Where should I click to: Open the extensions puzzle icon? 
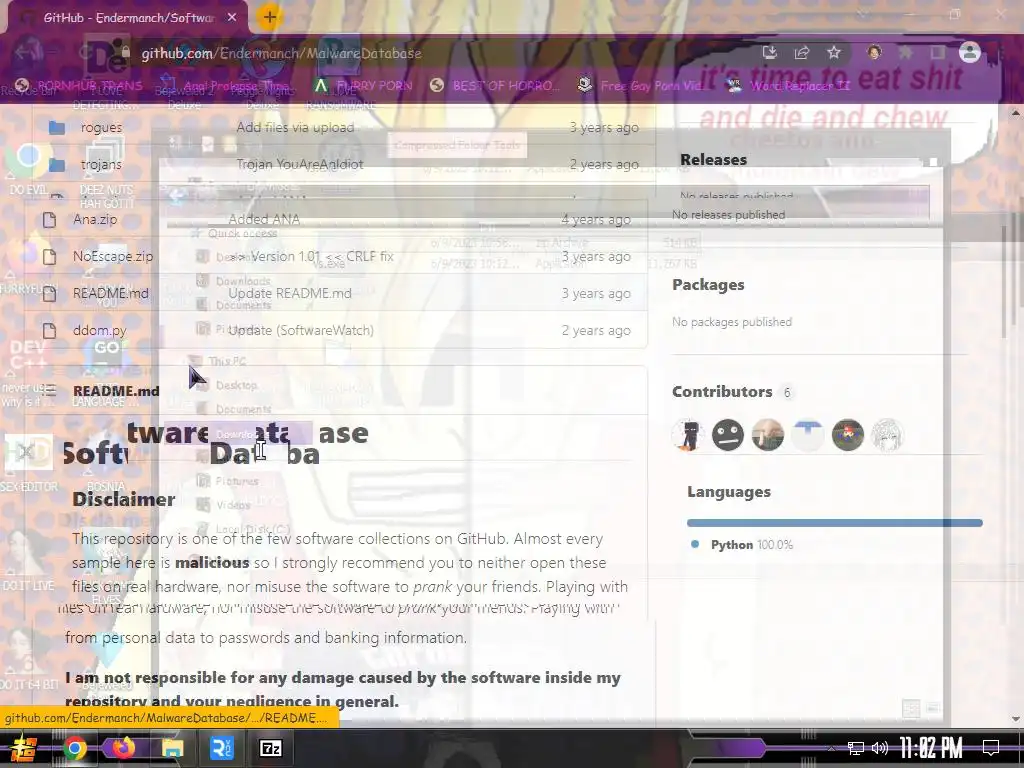(906, 53)
